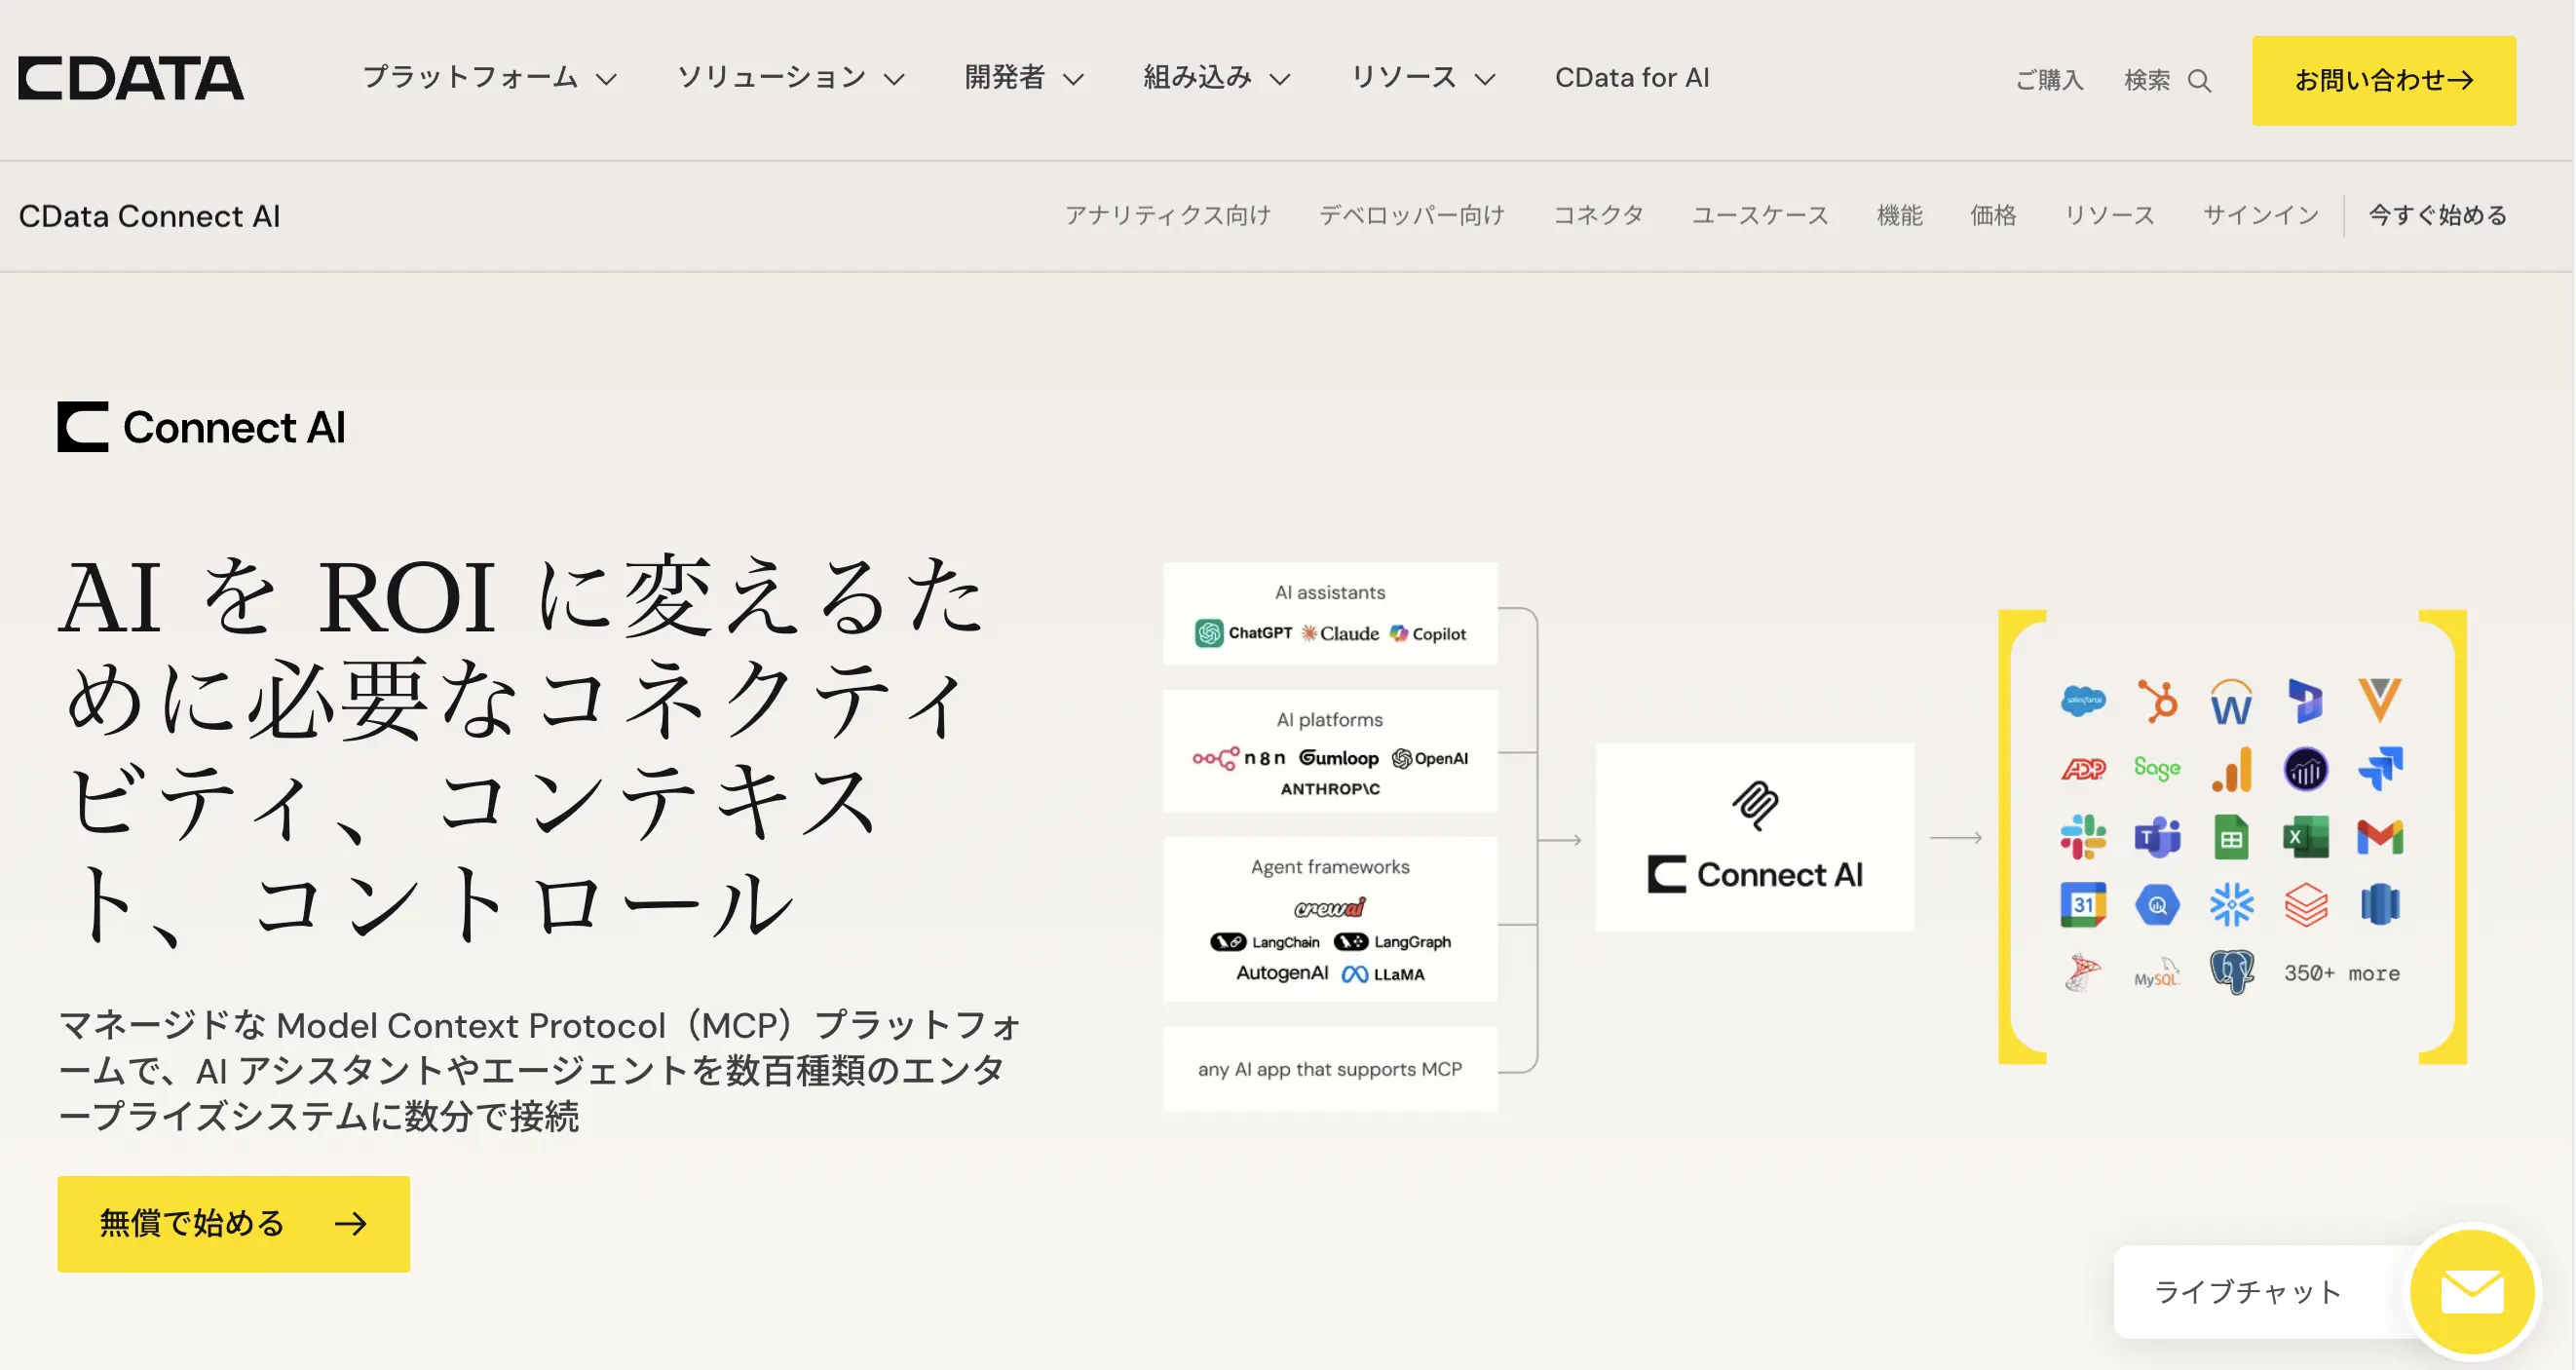Click the Microsoft Excel icon
Viewport: 2576px width, 1370px height.
click(x=2305, y=837)
